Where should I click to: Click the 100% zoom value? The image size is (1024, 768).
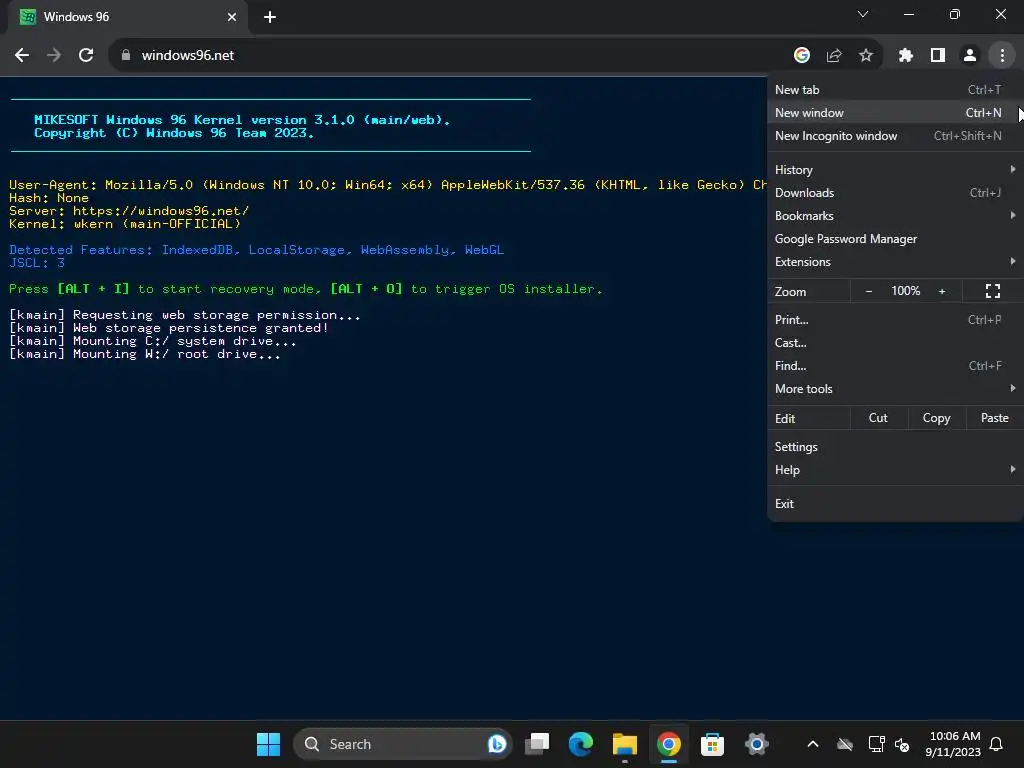[x=905, y=291]
